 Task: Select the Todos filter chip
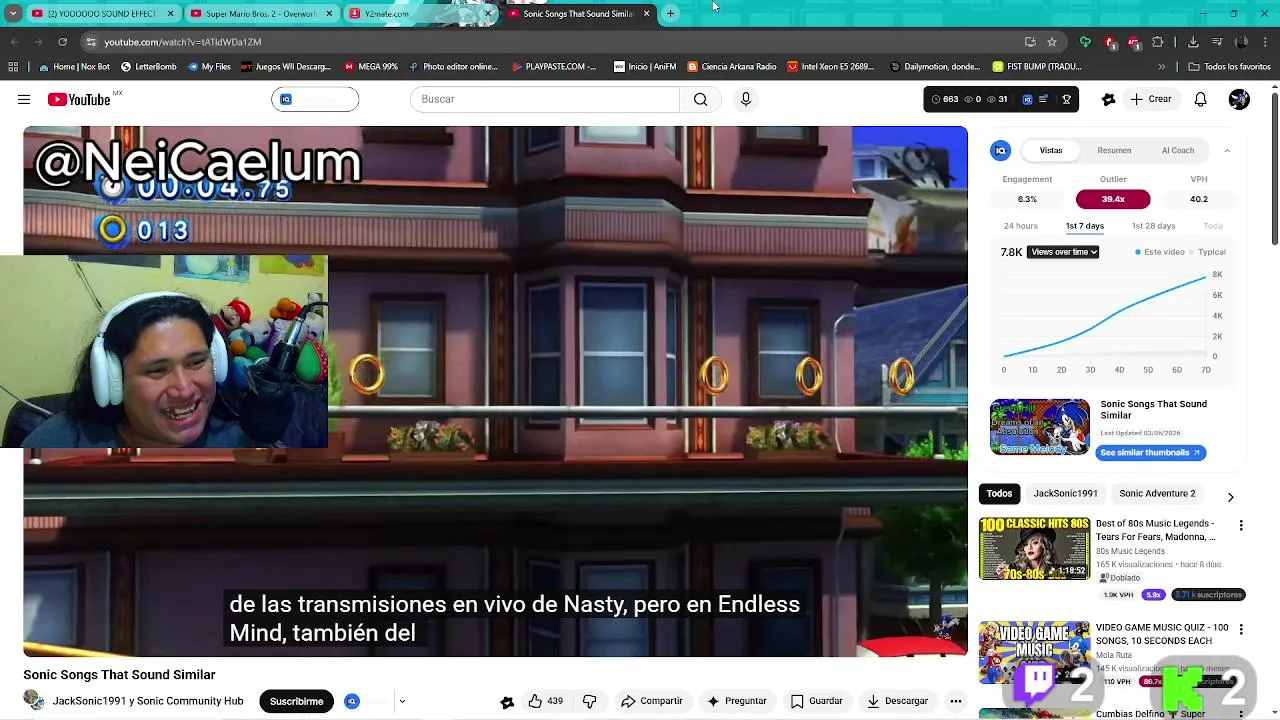999,493
